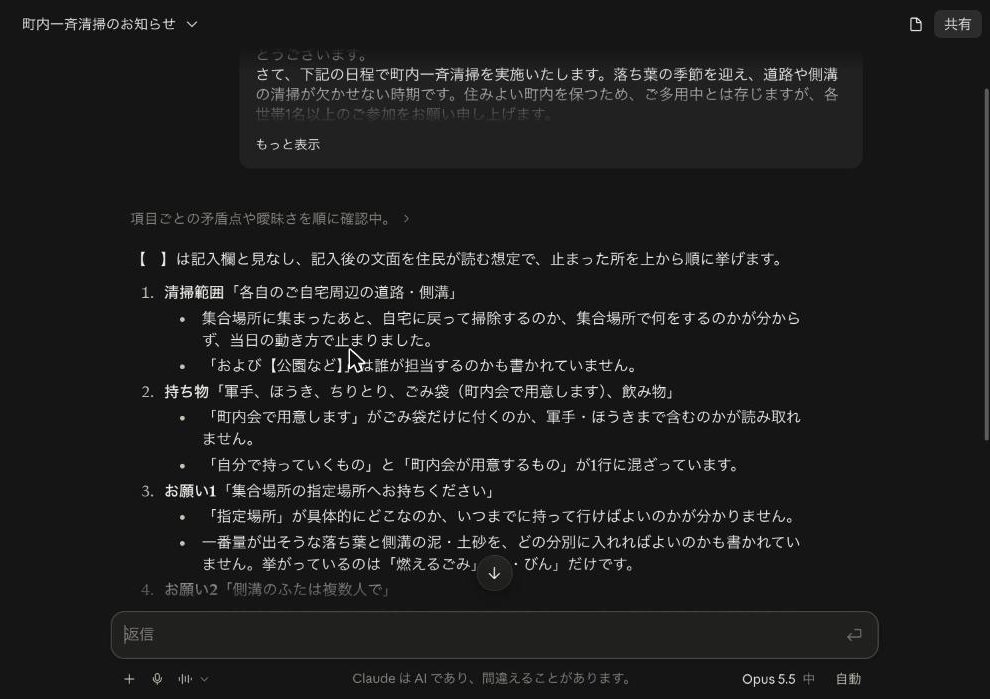Click the disclaimer Claude は AI であり、間違えることがあります。

494,679
